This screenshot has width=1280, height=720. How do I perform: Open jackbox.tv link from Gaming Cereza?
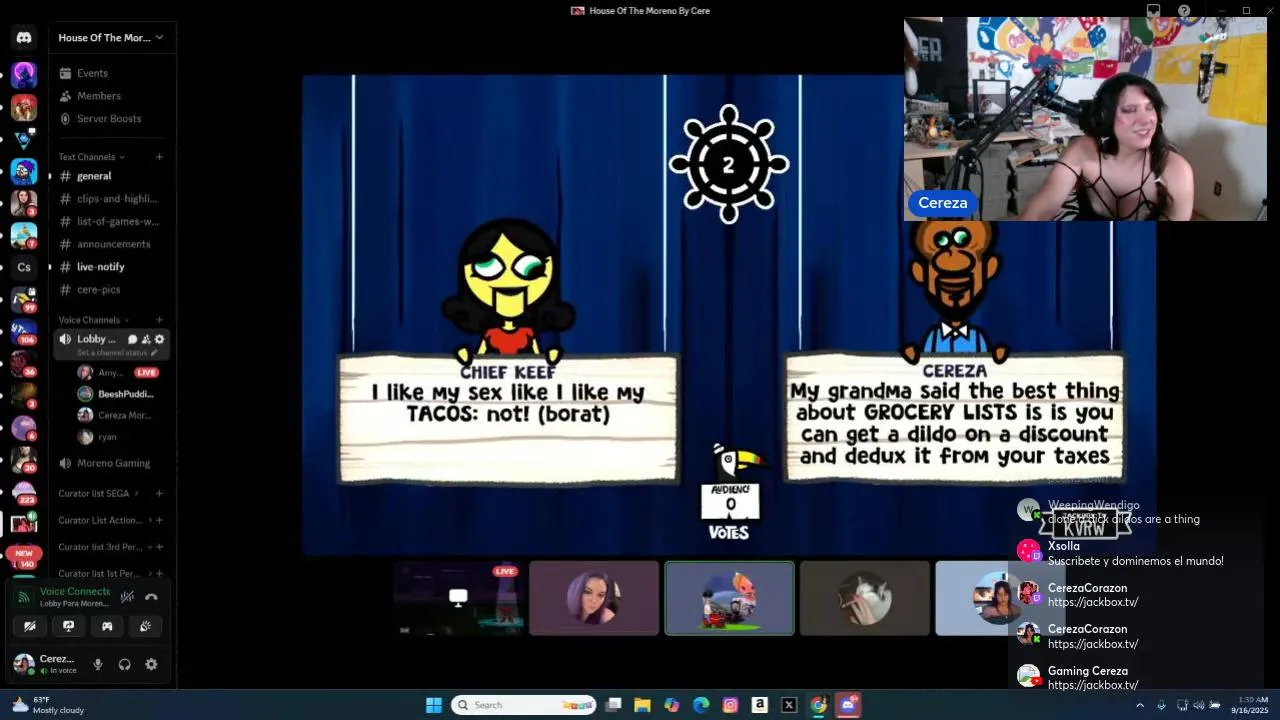[1093, 685]
